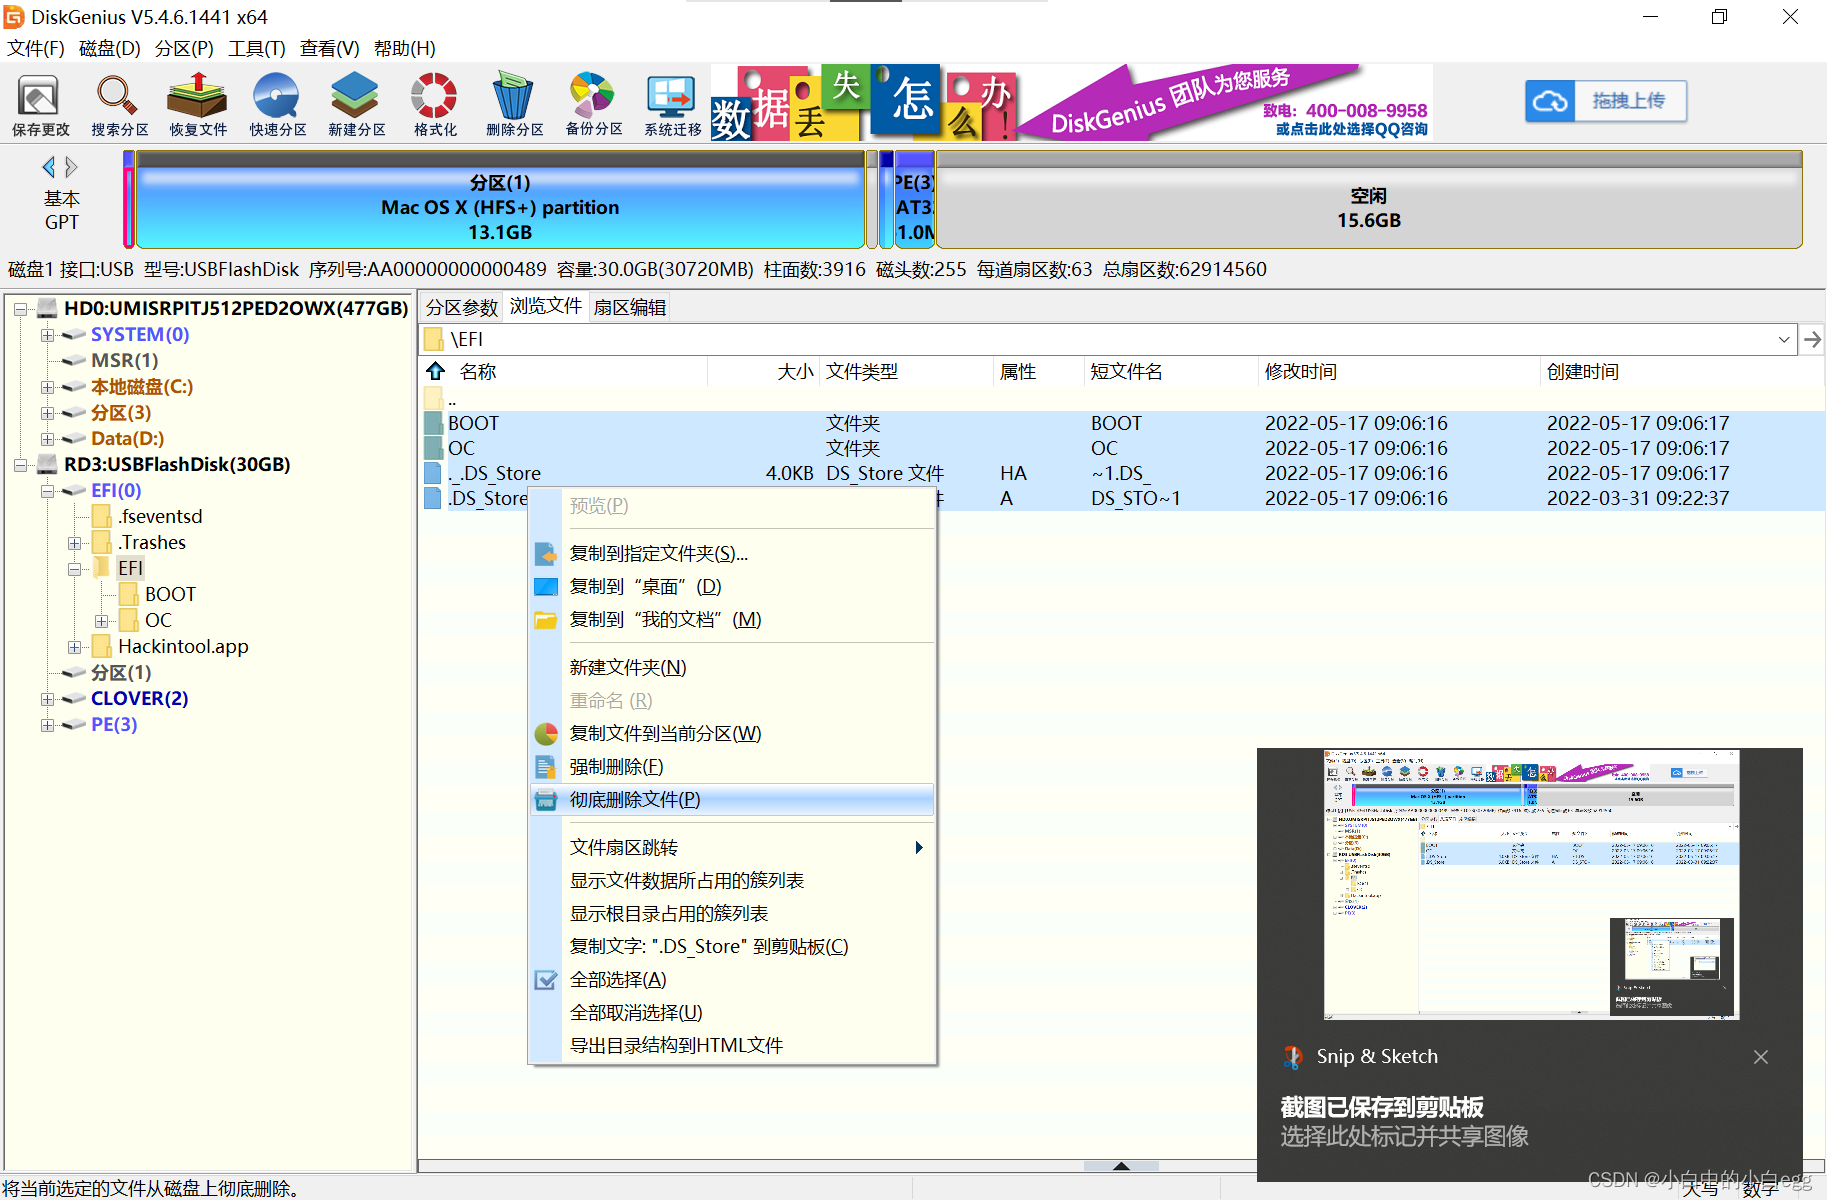Expand the .Trashes folder node

point(74,543)
